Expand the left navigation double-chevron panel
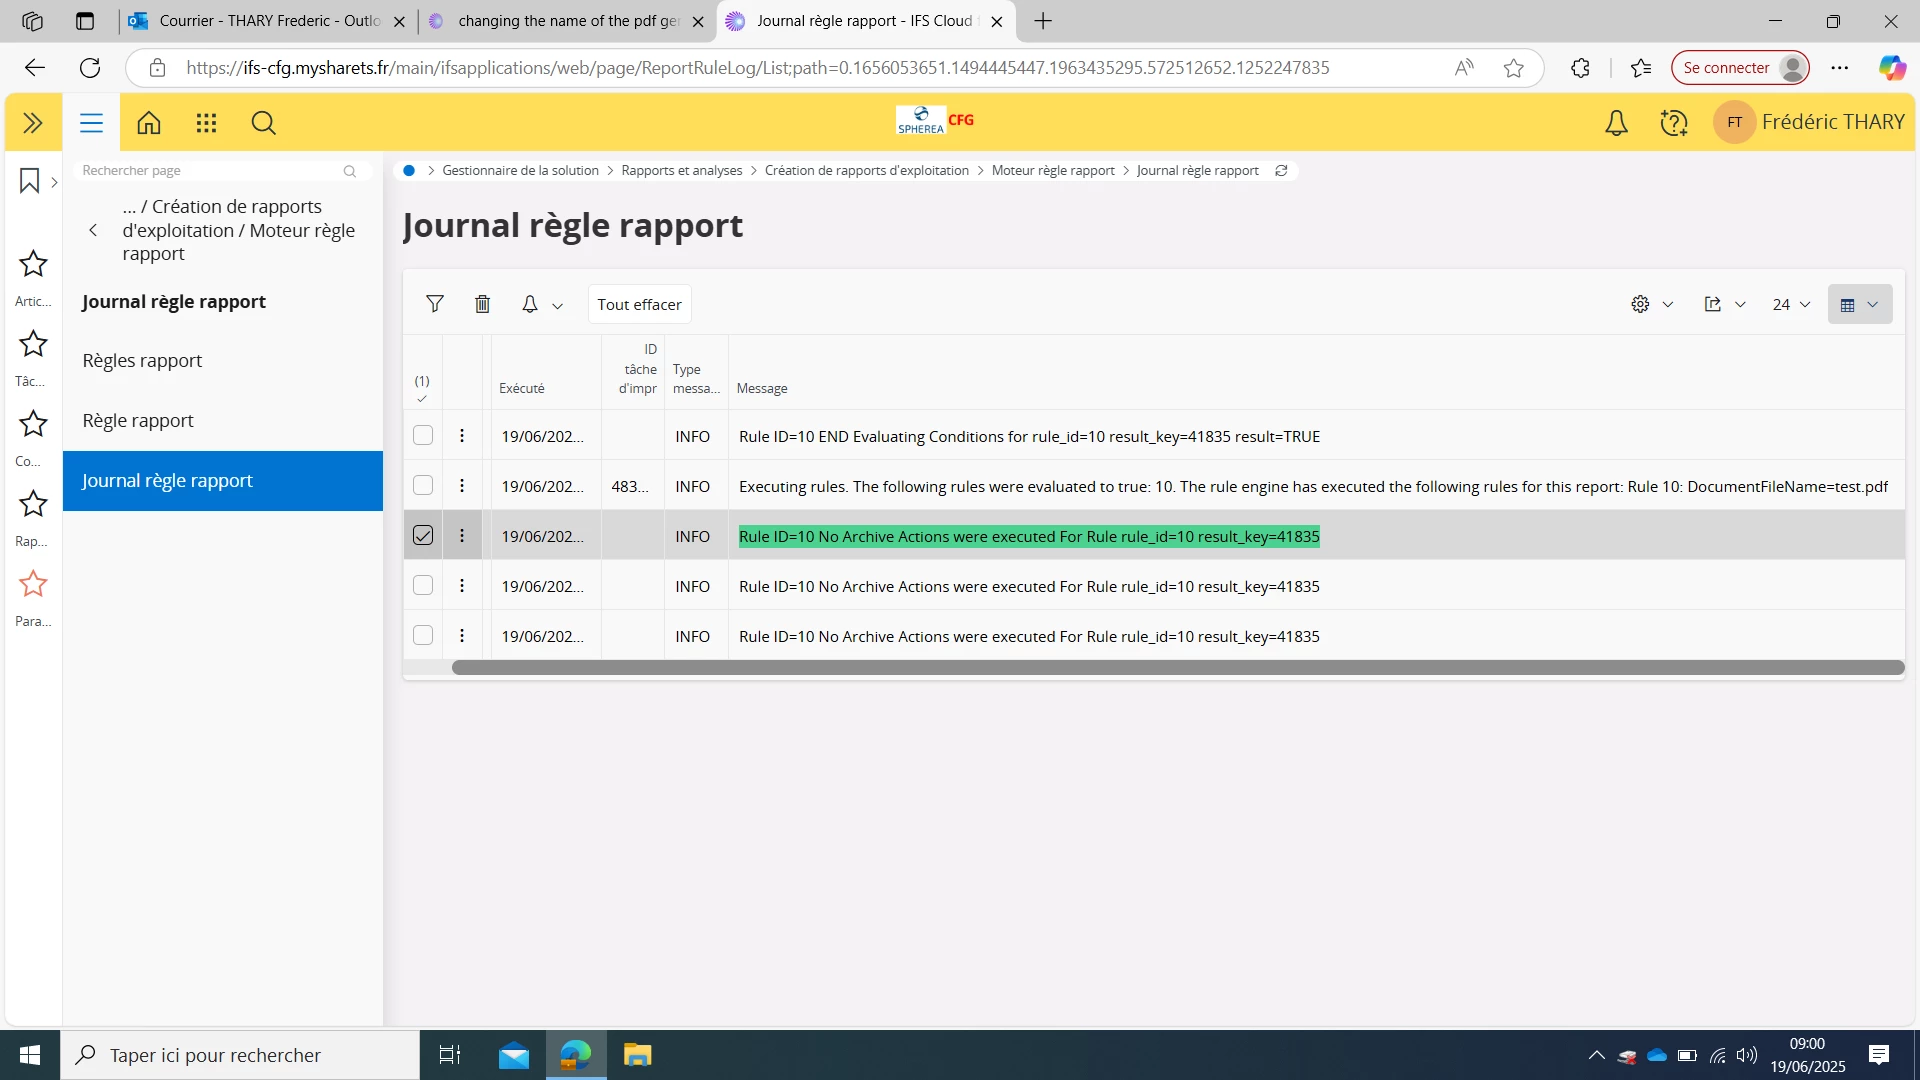This screenshot has height=1080, width=1920. [x=33, y=123]
